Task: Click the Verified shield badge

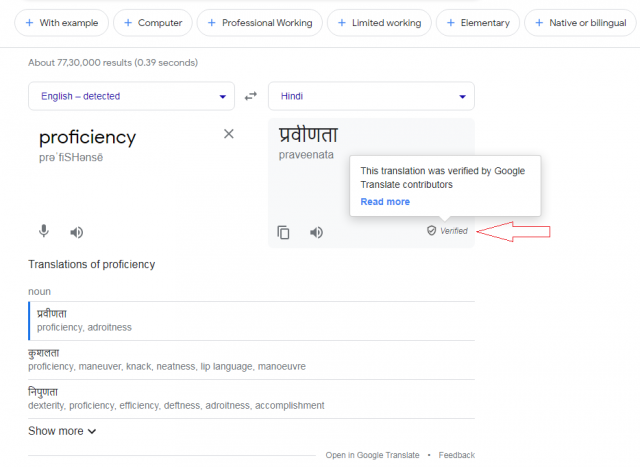Action: click(447, 231)
